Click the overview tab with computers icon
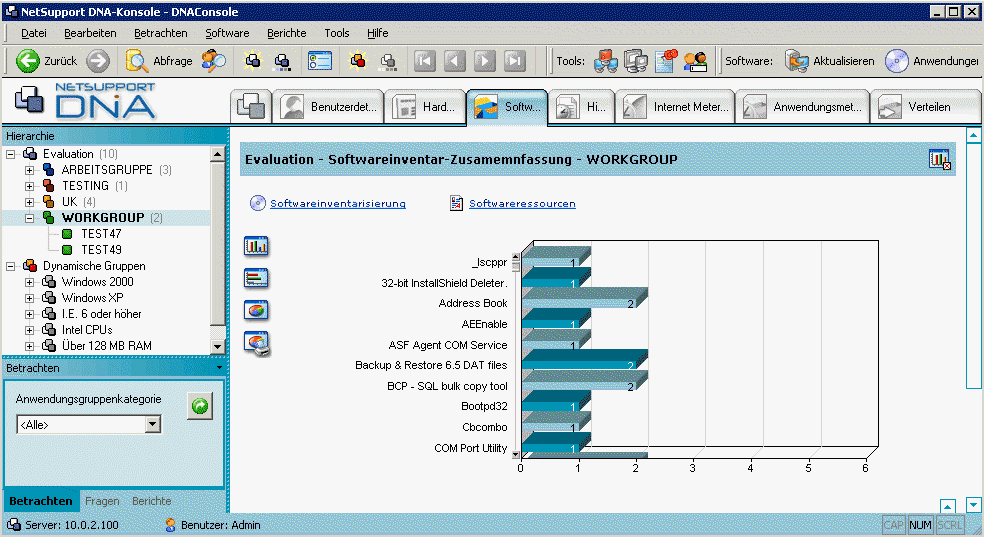 click(x=250, y=107)
